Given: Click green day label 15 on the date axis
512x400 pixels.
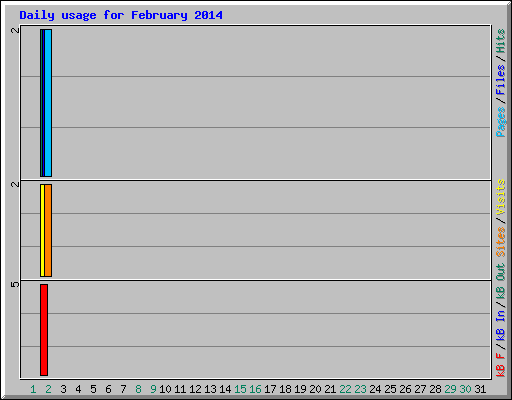Looking at the screenshot, I should [x=240, y=389].
